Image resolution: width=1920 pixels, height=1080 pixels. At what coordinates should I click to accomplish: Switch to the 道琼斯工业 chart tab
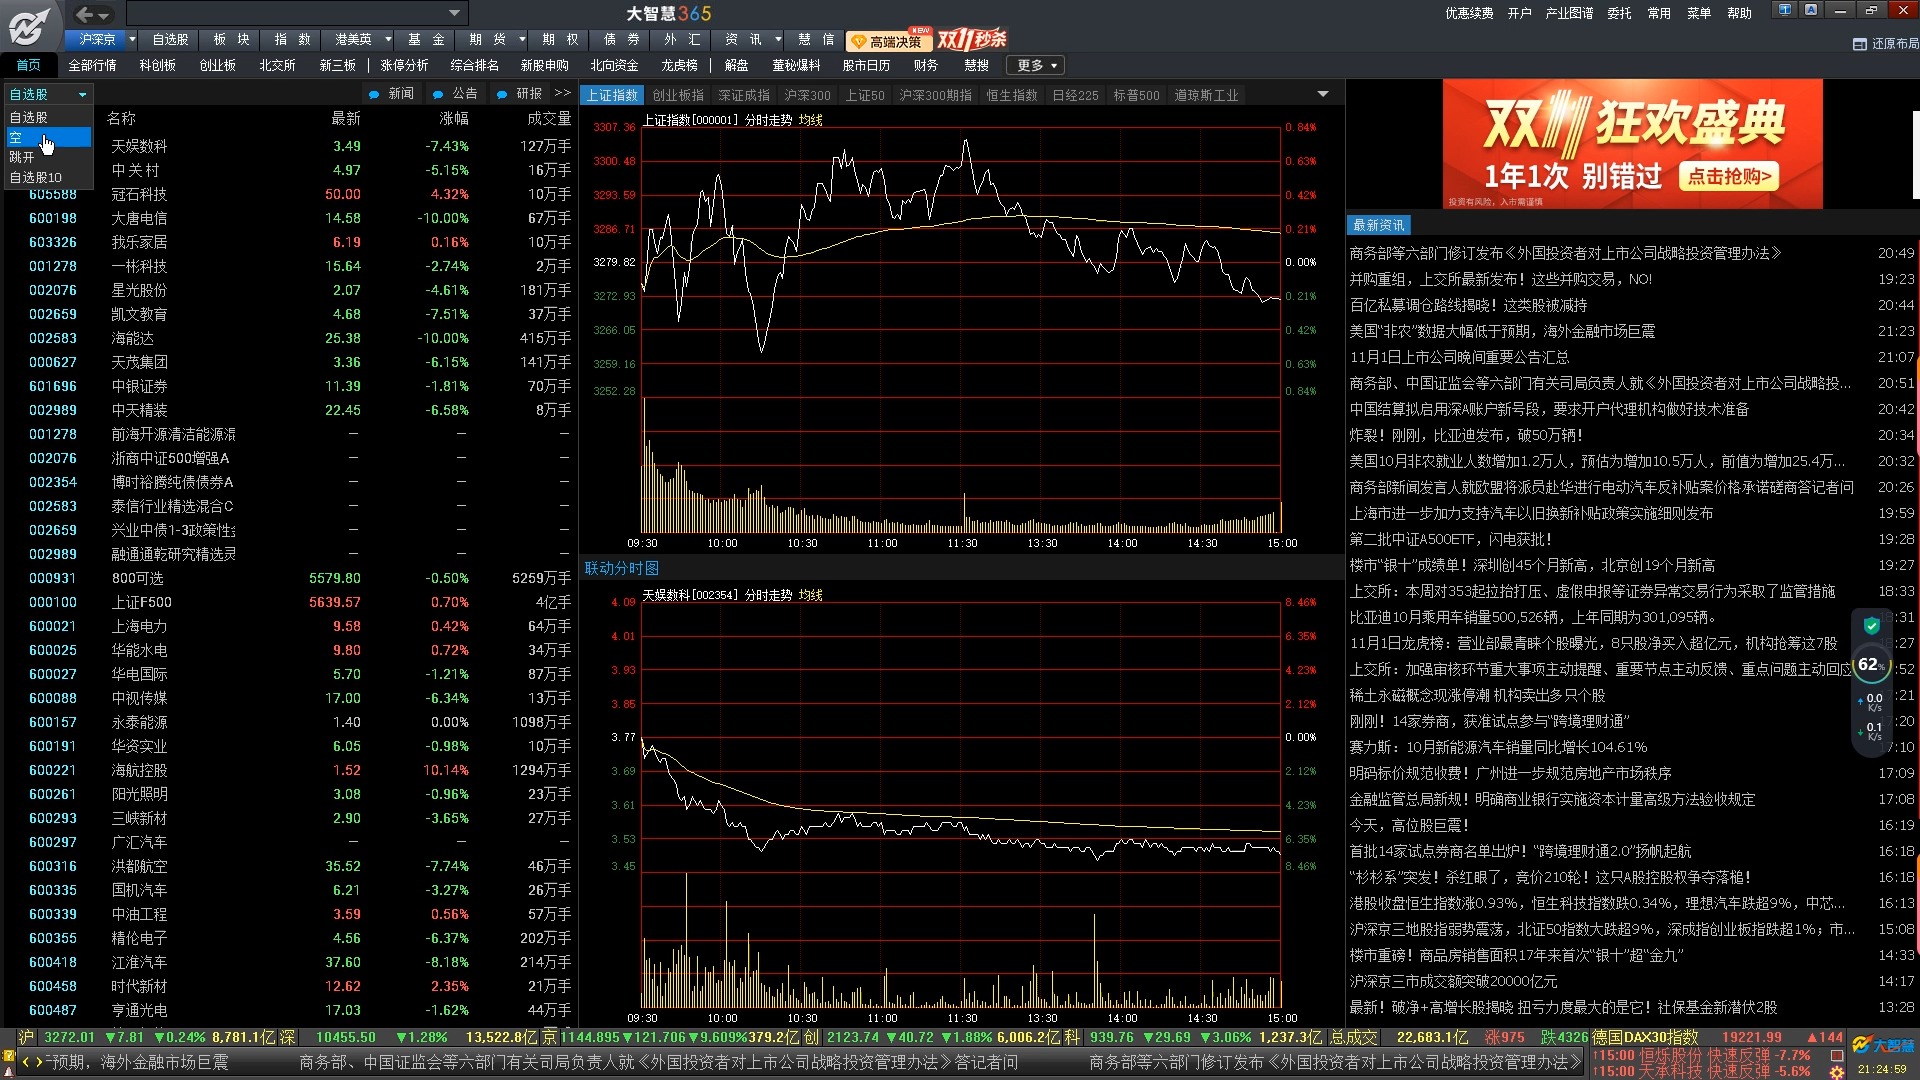tap(1206, 95)
